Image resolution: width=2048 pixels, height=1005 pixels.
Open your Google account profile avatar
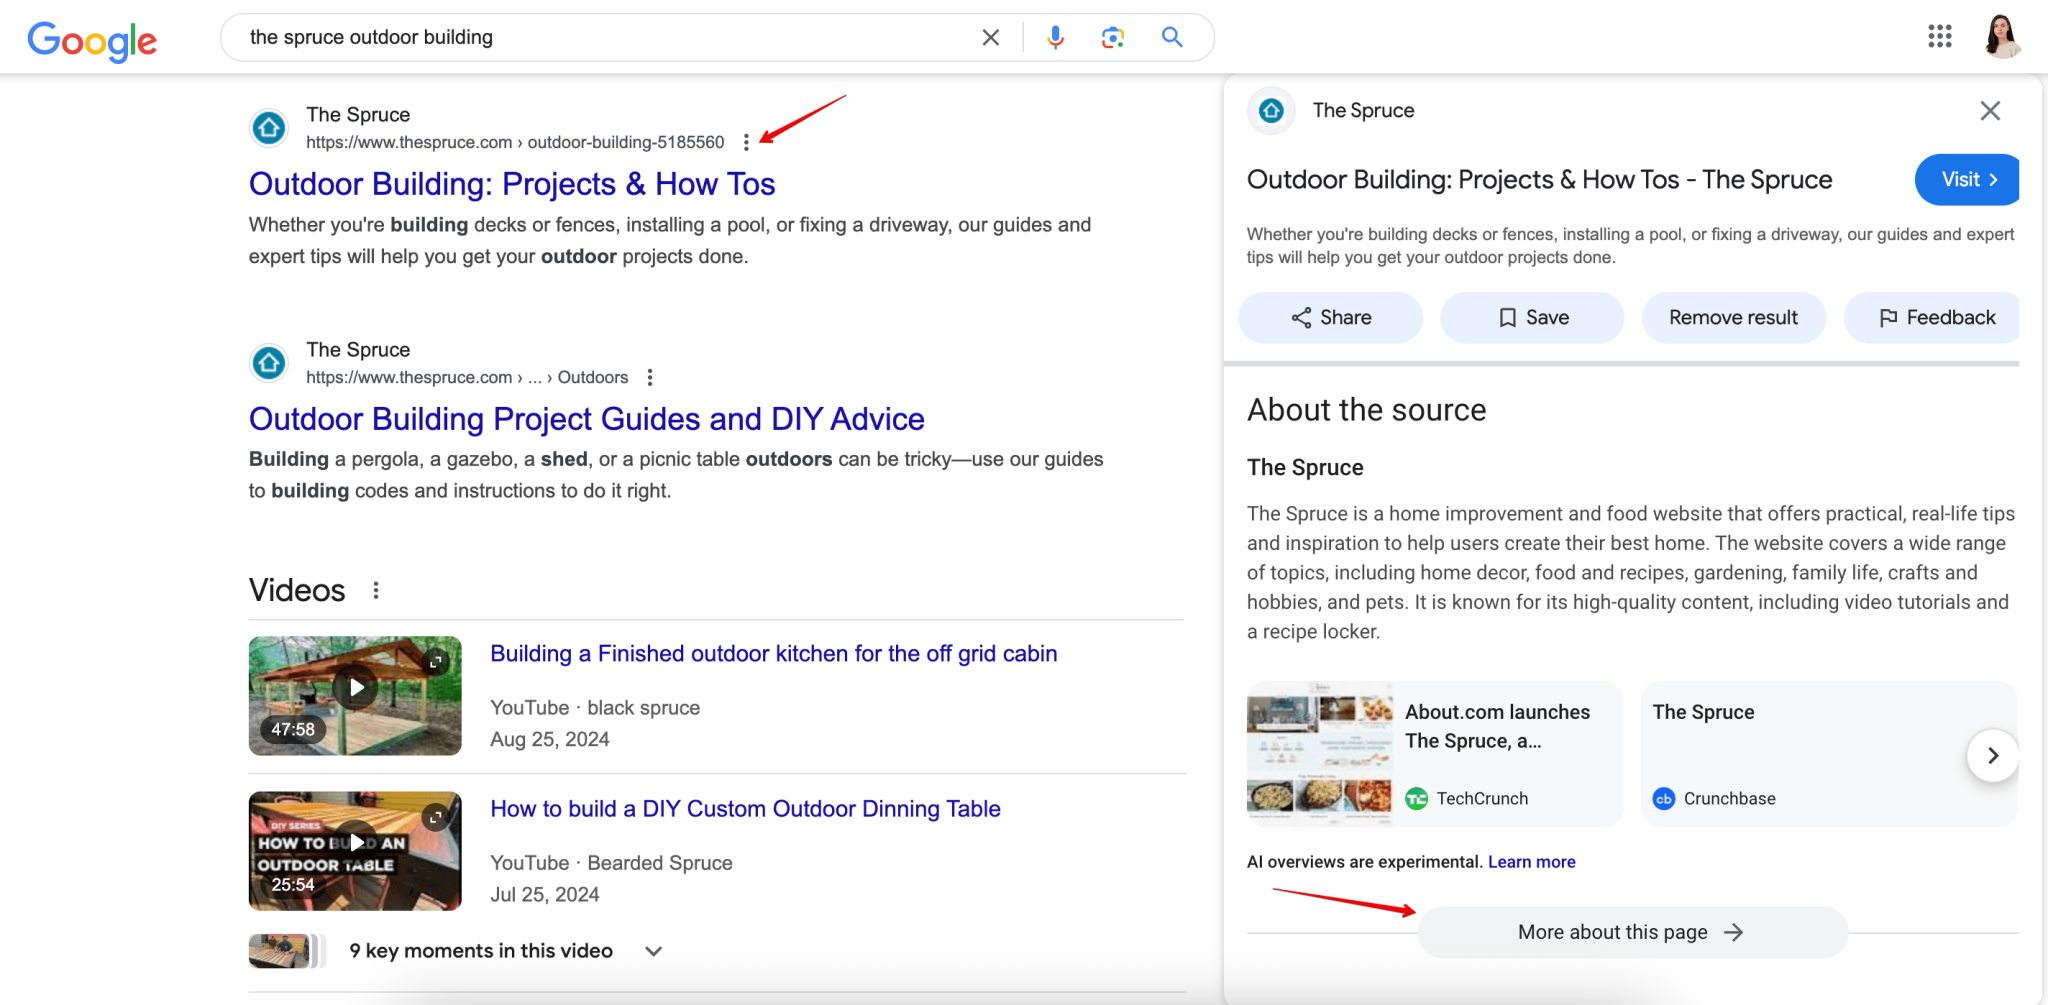click(2001, 36)
